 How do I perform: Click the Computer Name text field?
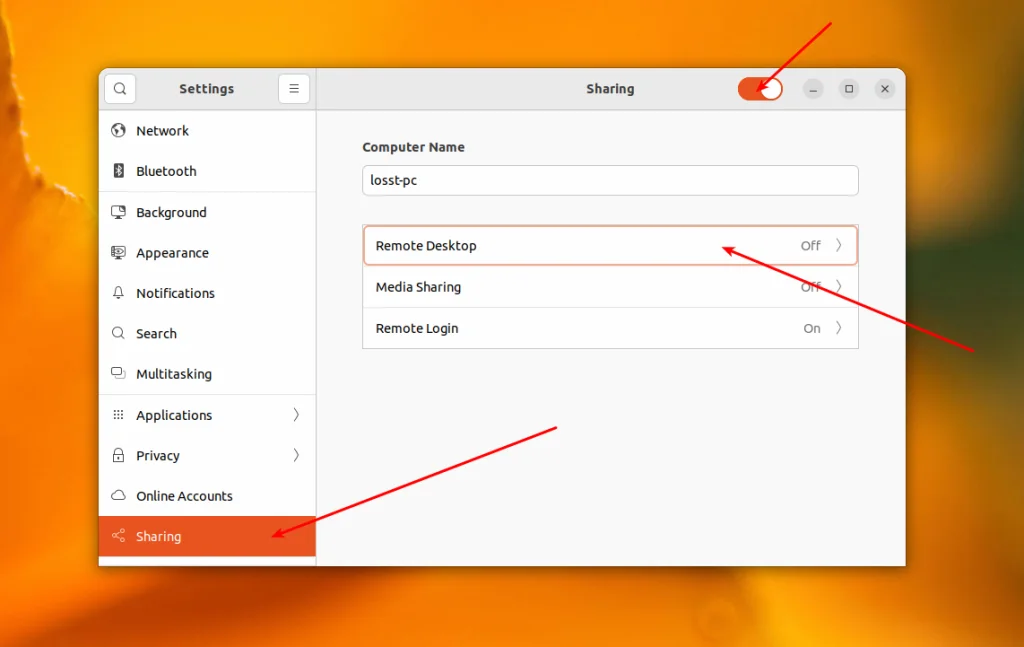coord(610,180)
